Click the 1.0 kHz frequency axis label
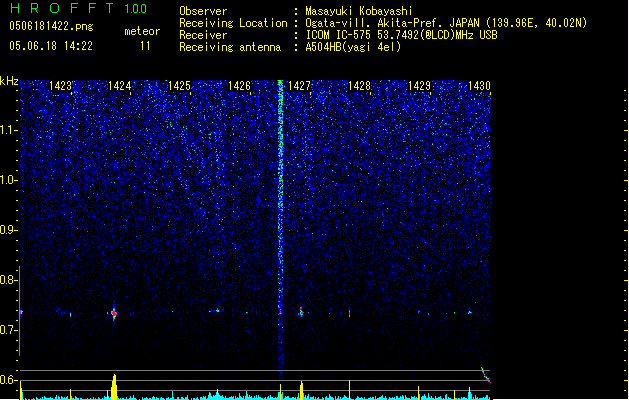 point(9,180)
